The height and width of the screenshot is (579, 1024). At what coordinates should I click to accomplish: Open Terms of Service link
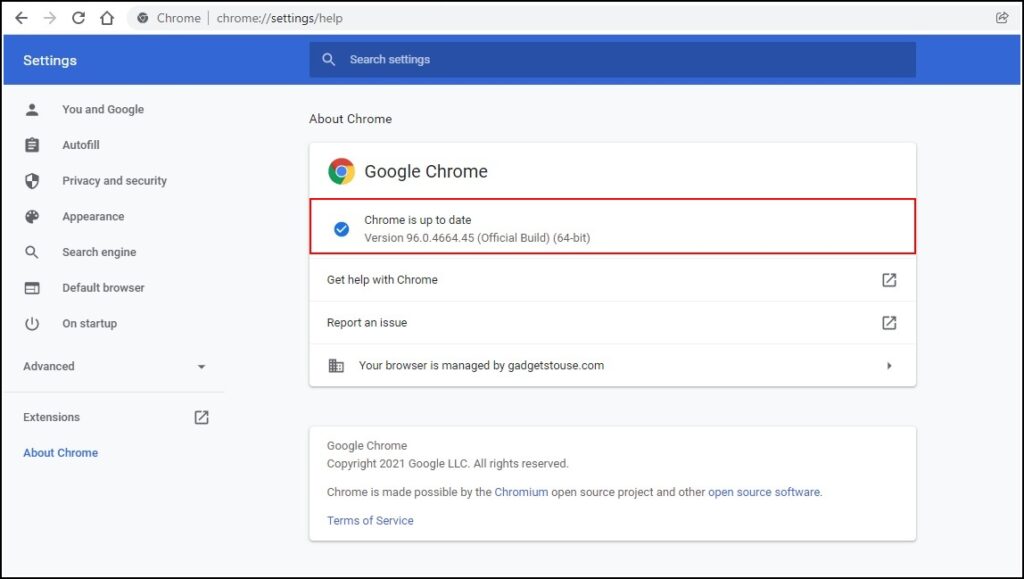pos(370,521)
